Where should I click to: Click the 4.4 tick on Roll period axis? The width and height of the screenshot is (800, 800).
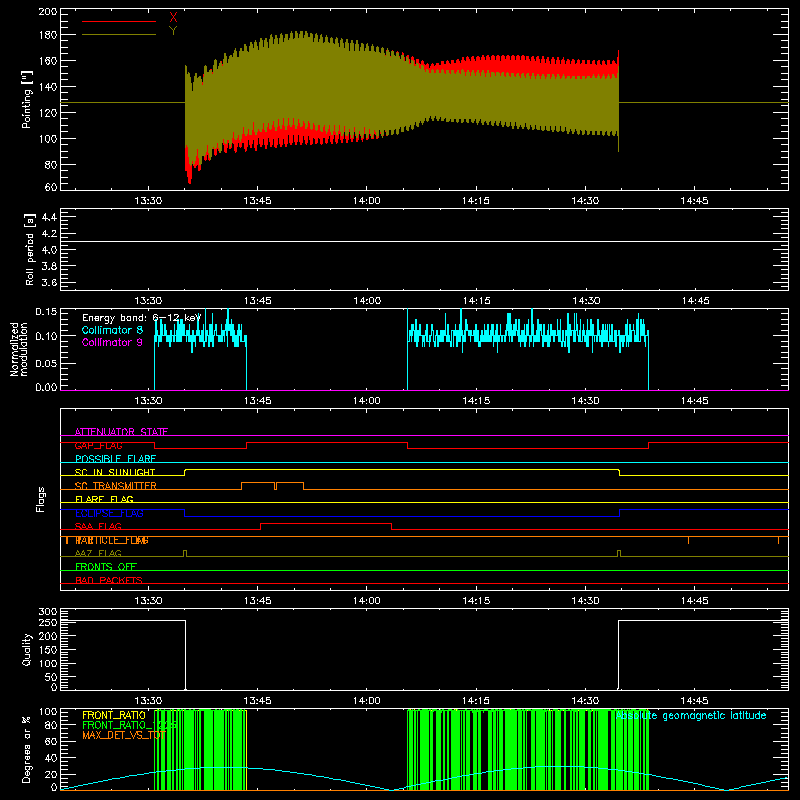coord(49,217)
